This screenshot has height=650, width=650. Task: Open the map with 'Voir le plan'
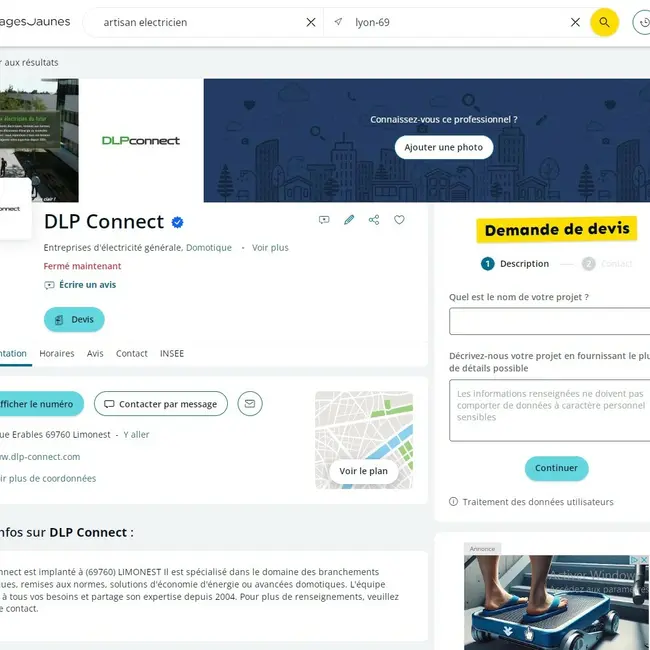[x=364, y=471]
